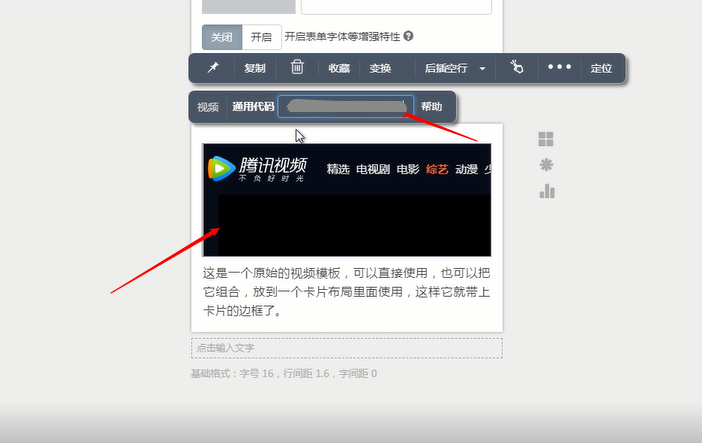Image resolution: width=702 pixels, height=443 pixels.
Task: Click the Tencent video thumbnail
Action: point(347,200)
